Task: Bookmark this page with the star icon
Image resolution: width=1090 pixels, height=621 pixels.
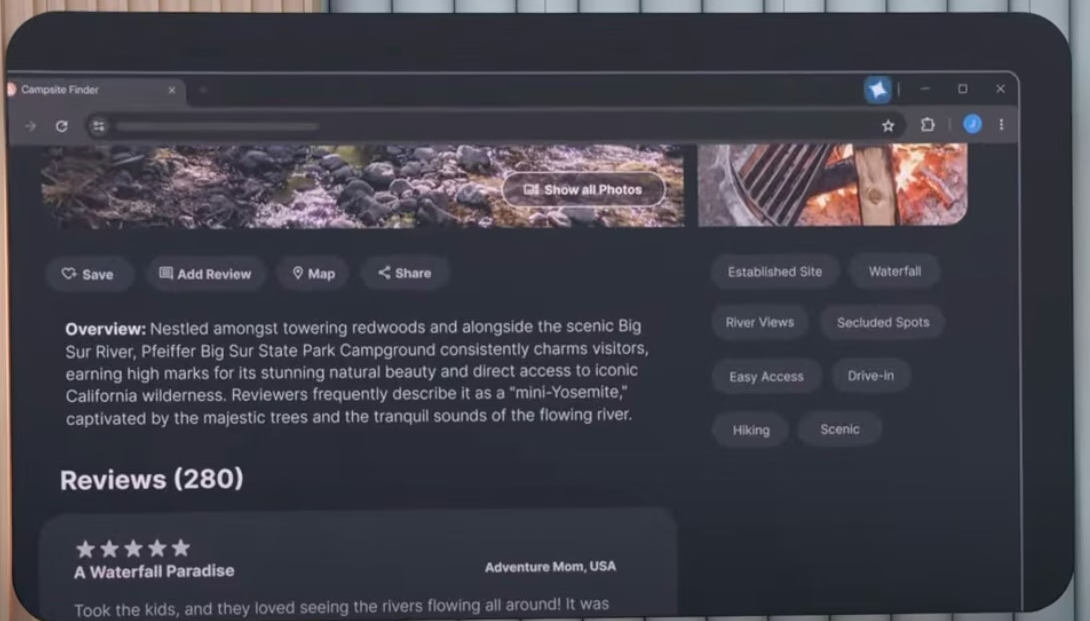Action: 888,125
